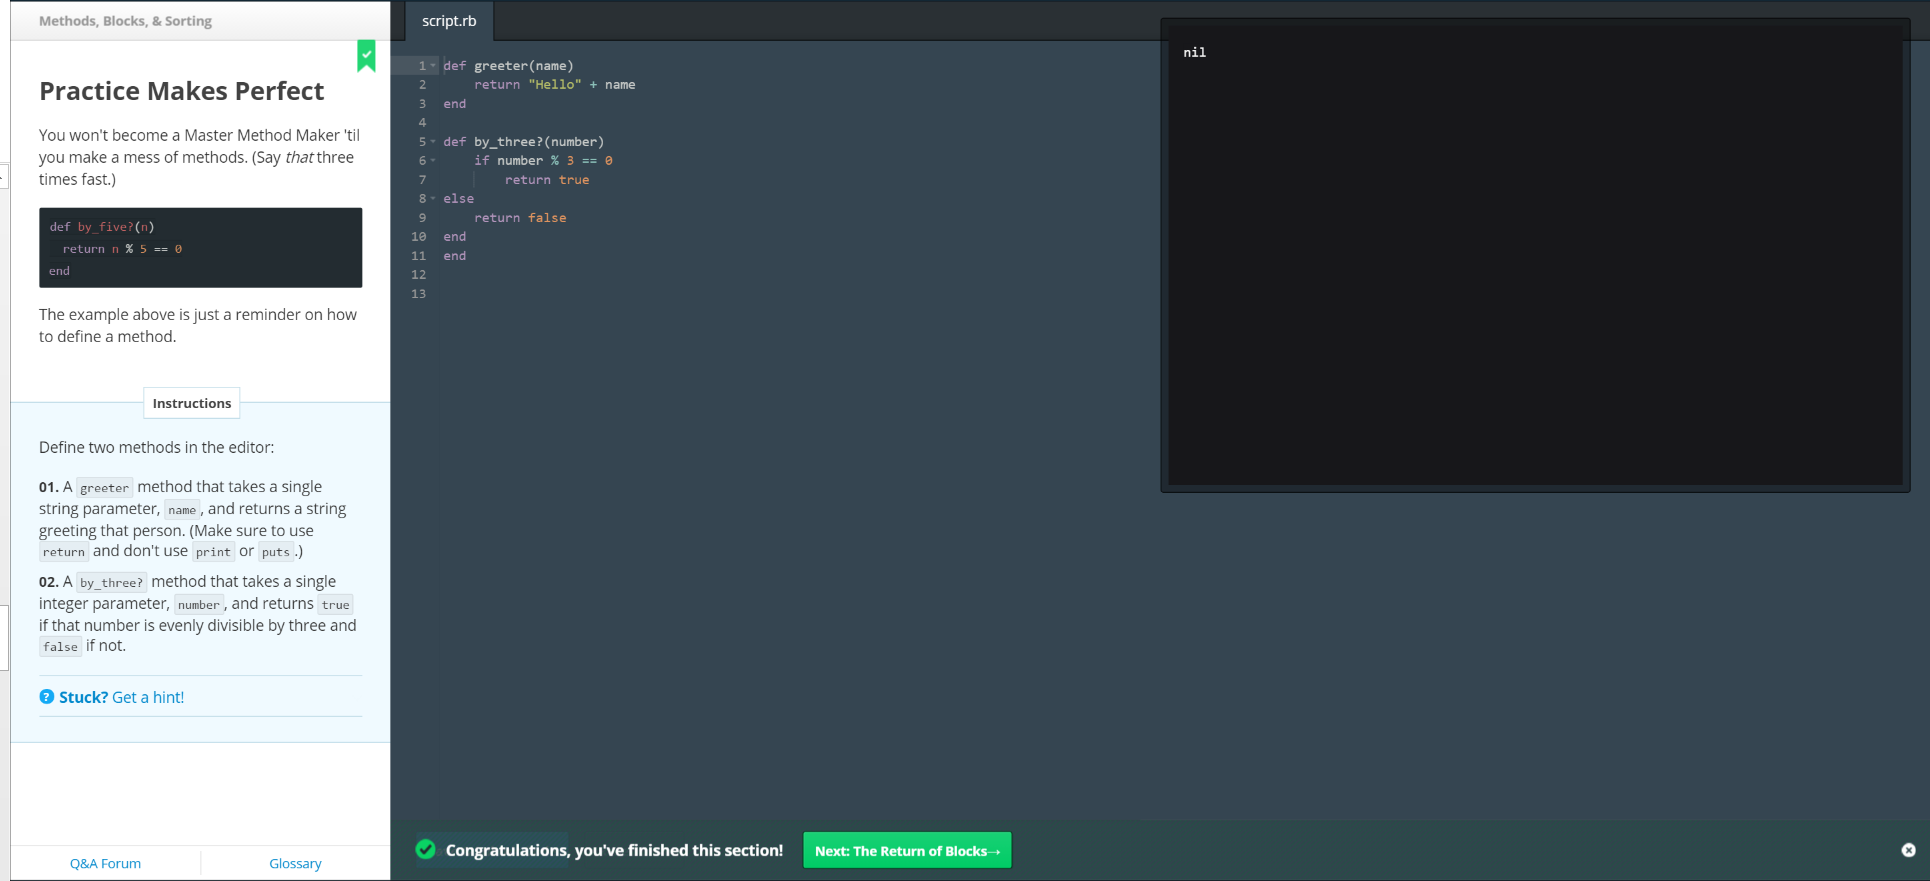Click the blue question mark hint icon

[x=46, y=697]
